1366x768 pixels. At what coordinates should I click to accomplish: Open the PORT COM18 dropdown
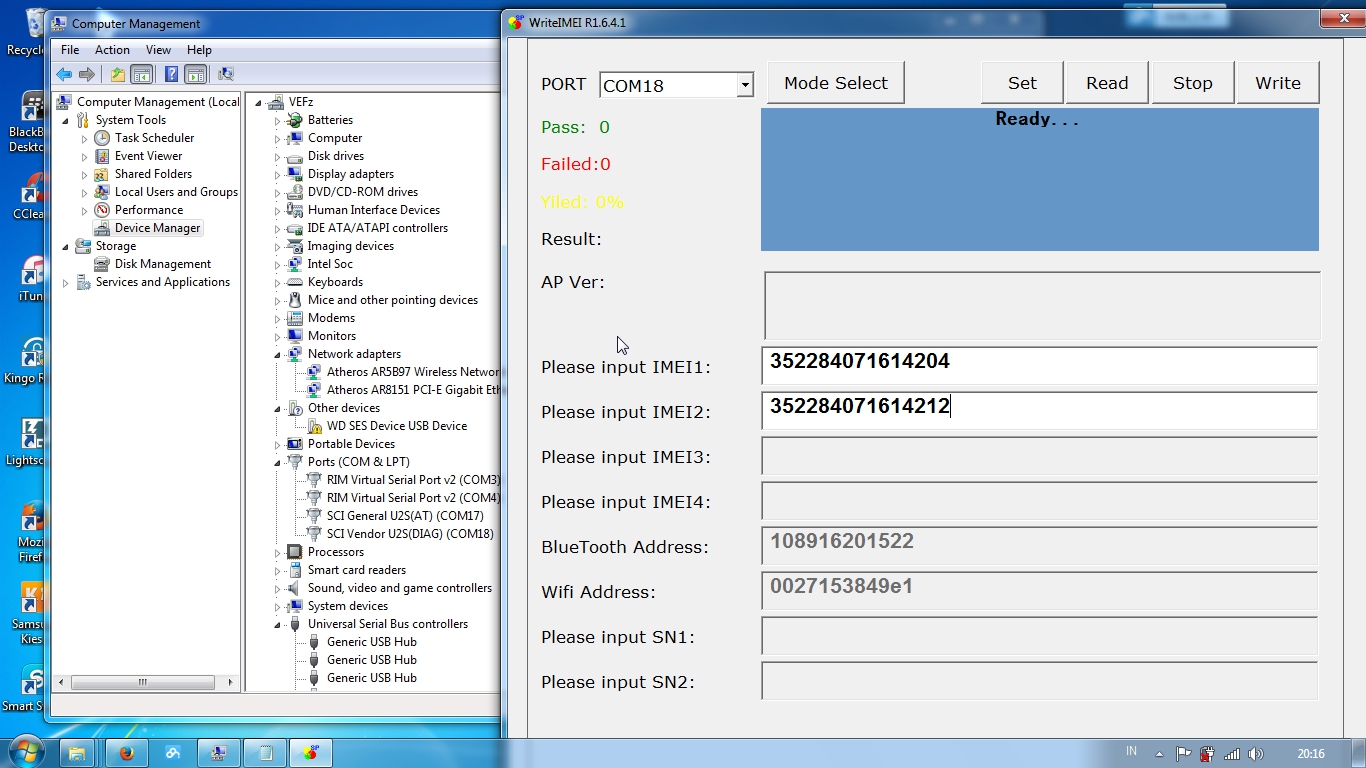pos(745,86)
